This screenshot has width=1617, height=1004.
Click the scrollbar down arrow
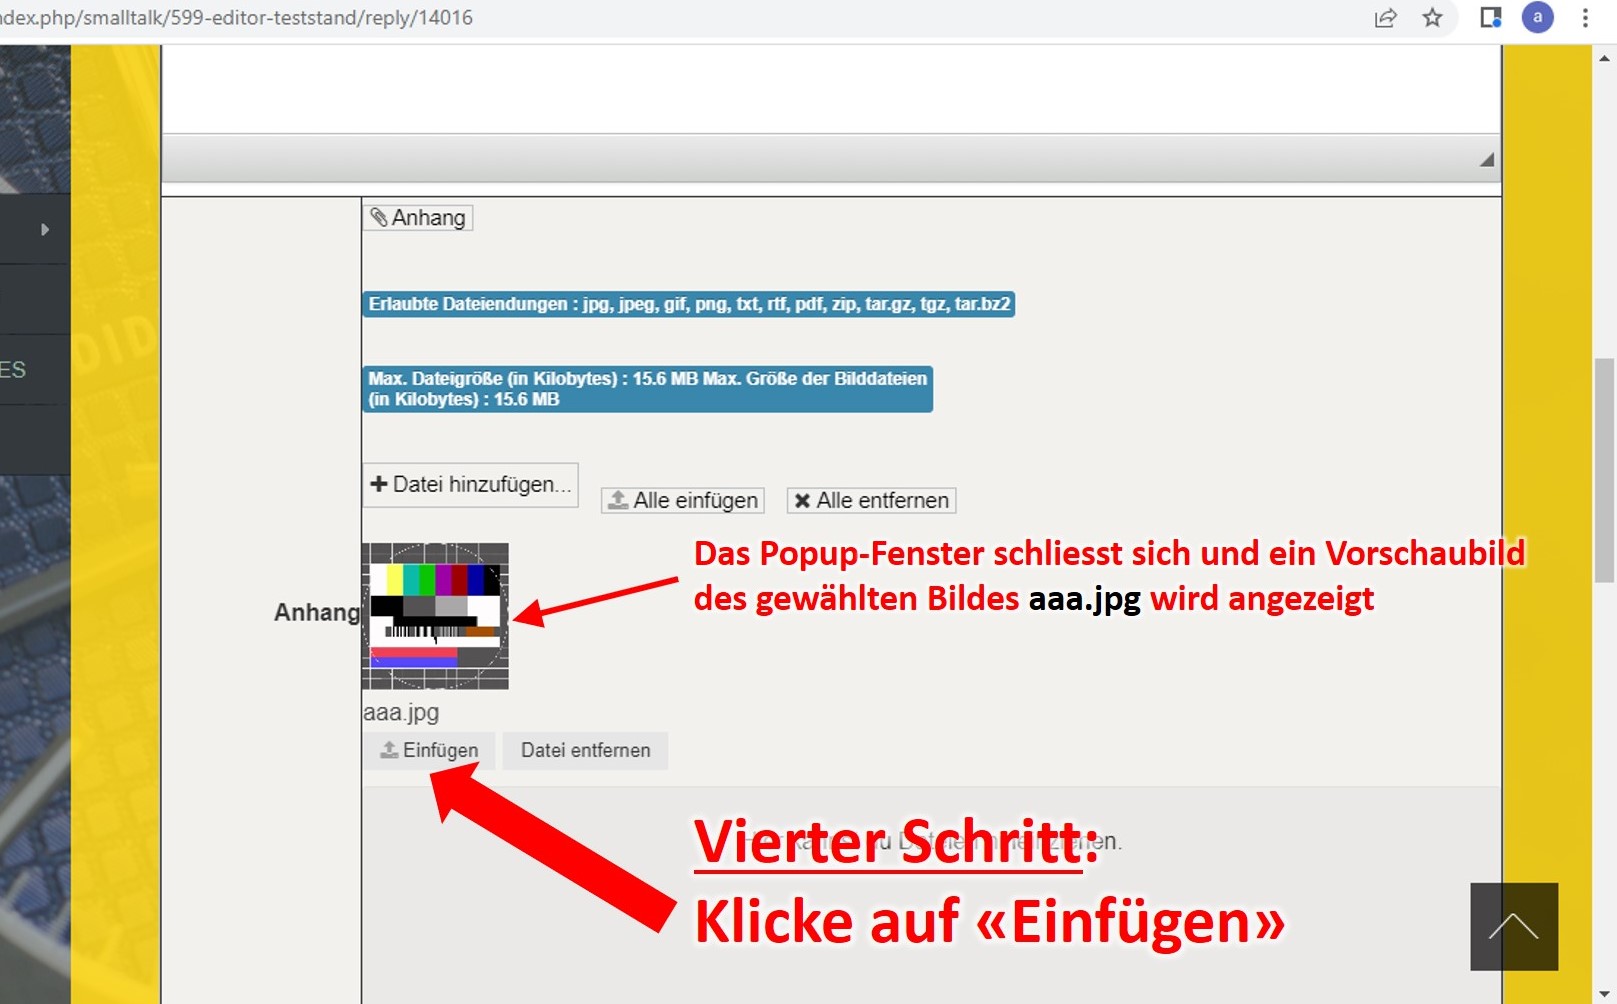click(1604, 993)
